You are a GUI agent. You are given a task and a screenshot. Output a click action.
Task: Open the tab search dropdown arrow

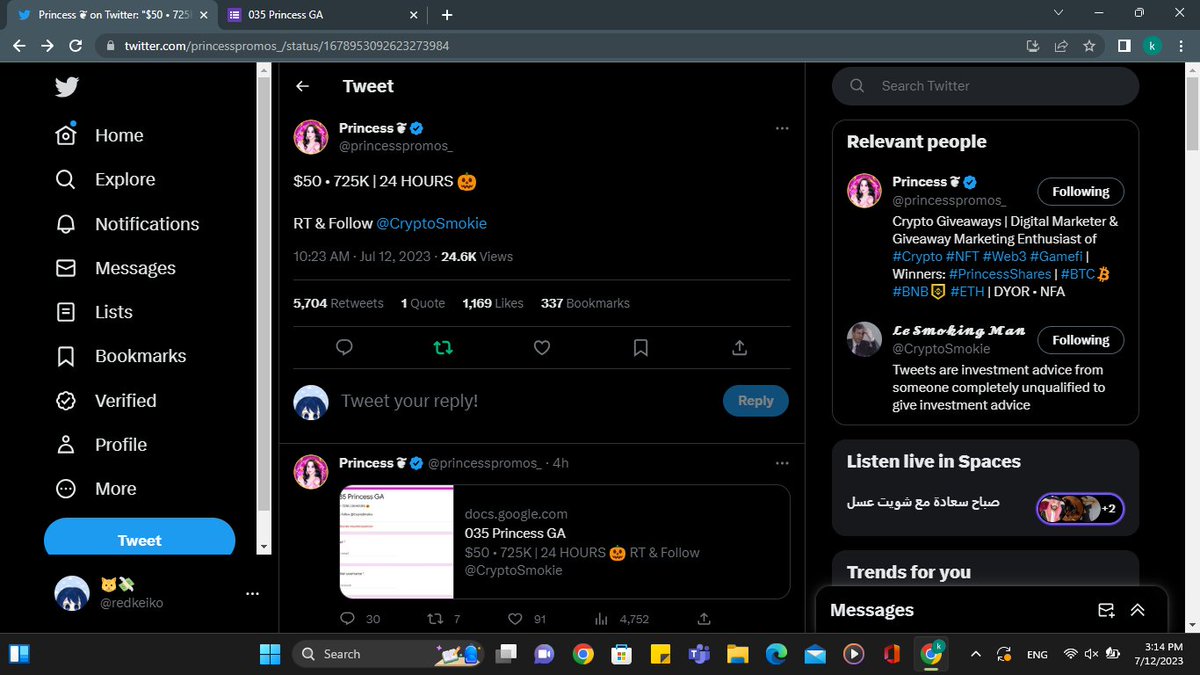1060,12
